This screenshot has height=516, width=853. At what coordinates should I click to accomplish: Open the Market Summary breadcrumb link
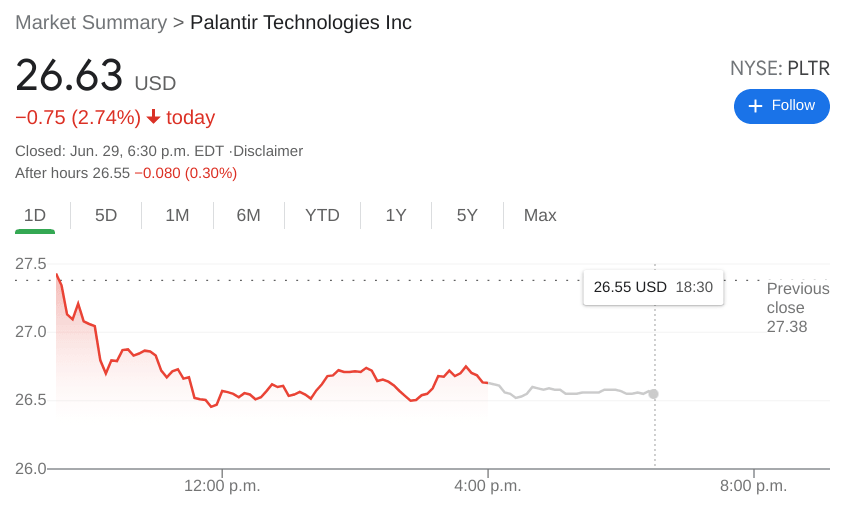click(91, 22)
